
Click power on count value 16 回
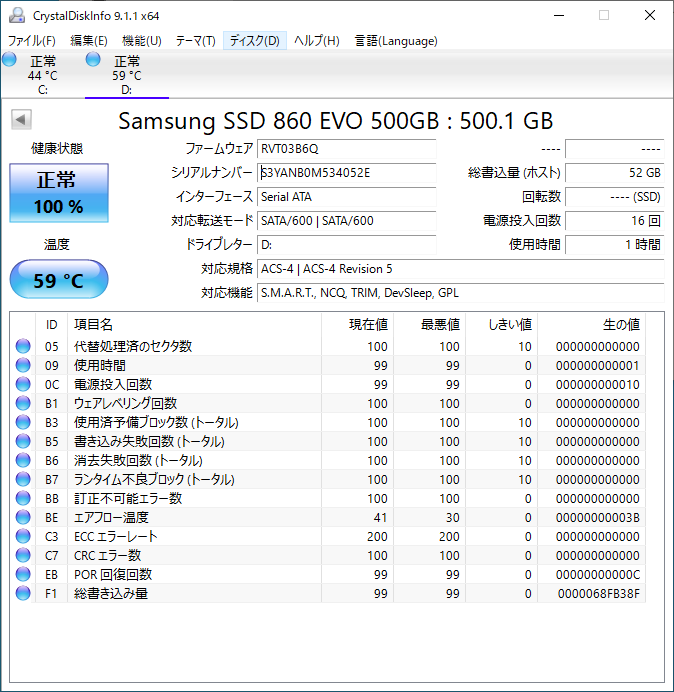click(614, 221)
